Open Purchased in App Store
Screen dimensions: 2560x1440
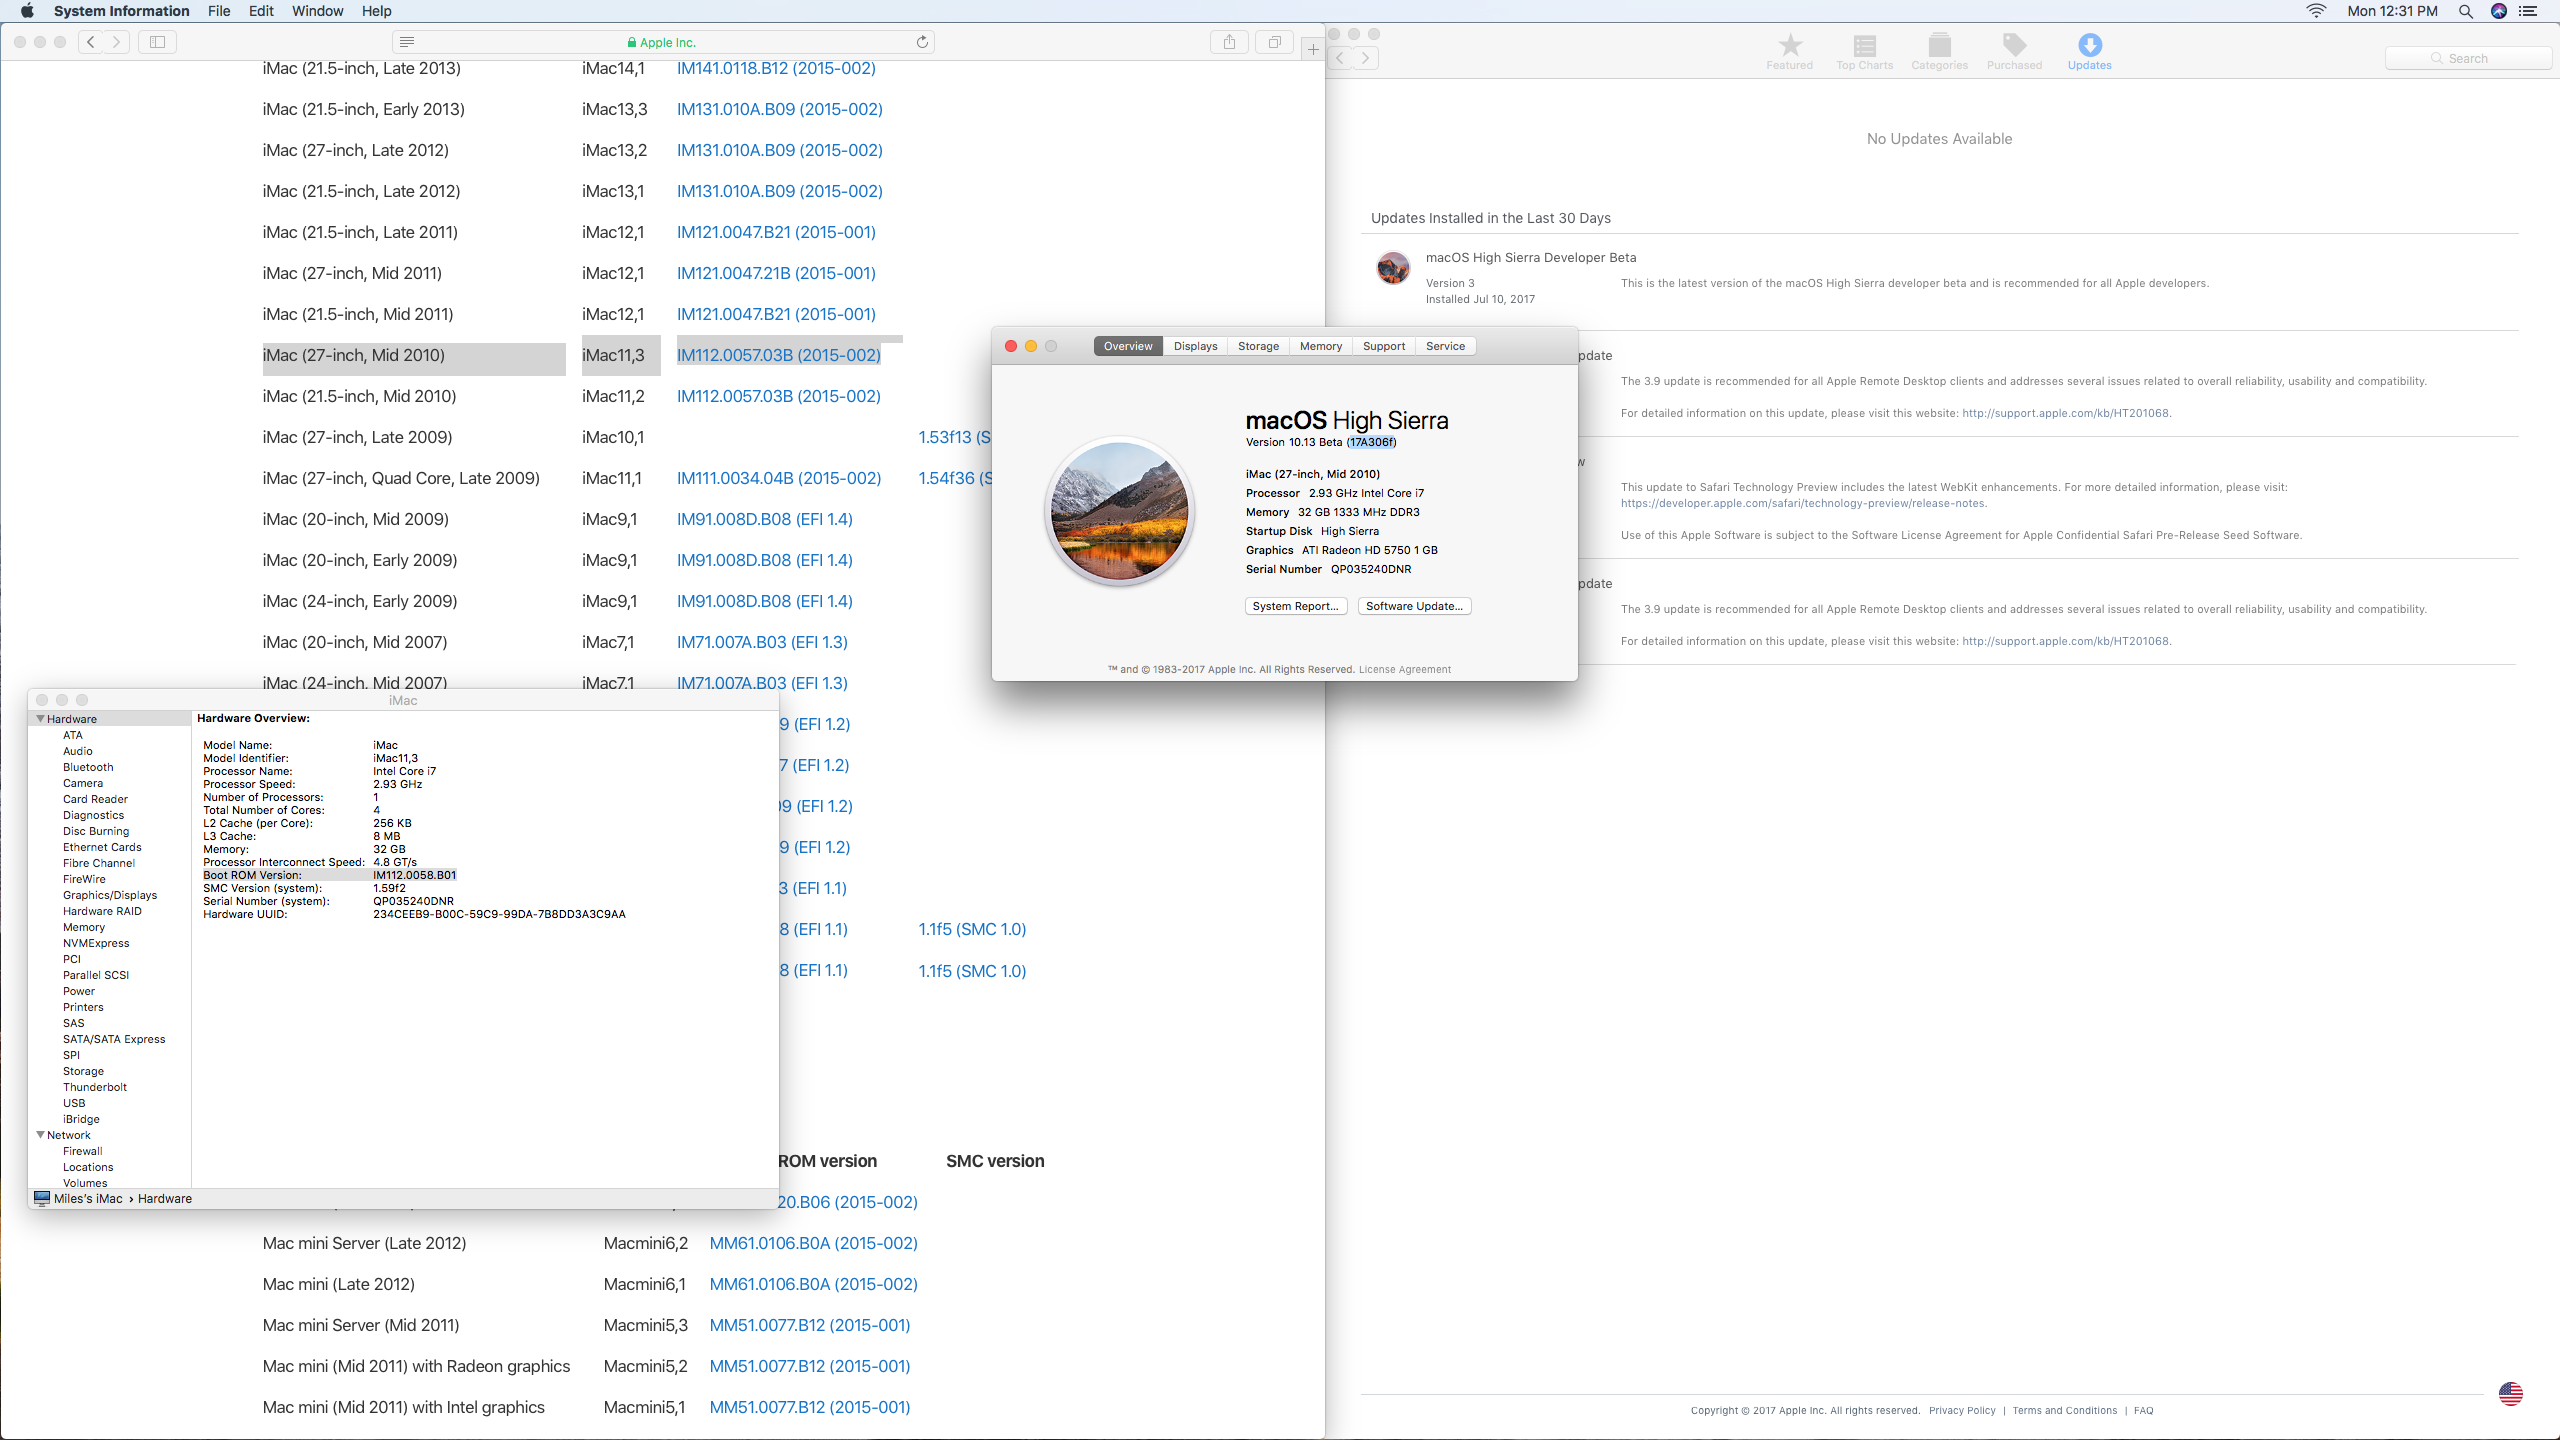coord(2015,52)
